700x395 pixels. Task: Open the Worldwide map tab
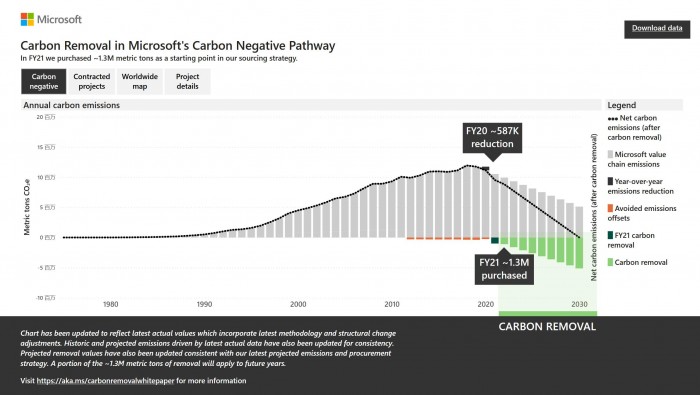coord(140,81)
